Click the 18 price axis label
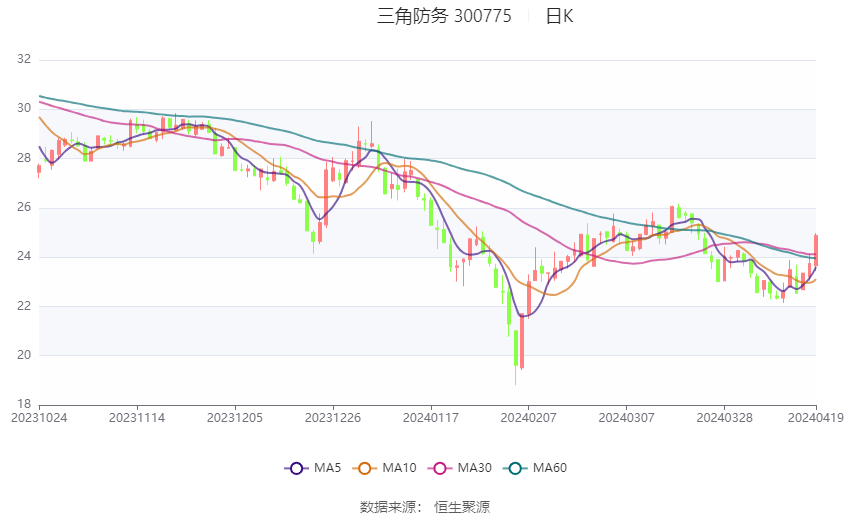 24,405
